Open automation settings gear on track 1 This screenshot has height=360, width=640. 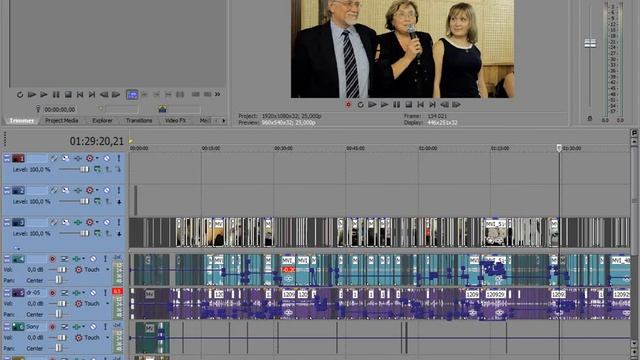tap(89, 158)
